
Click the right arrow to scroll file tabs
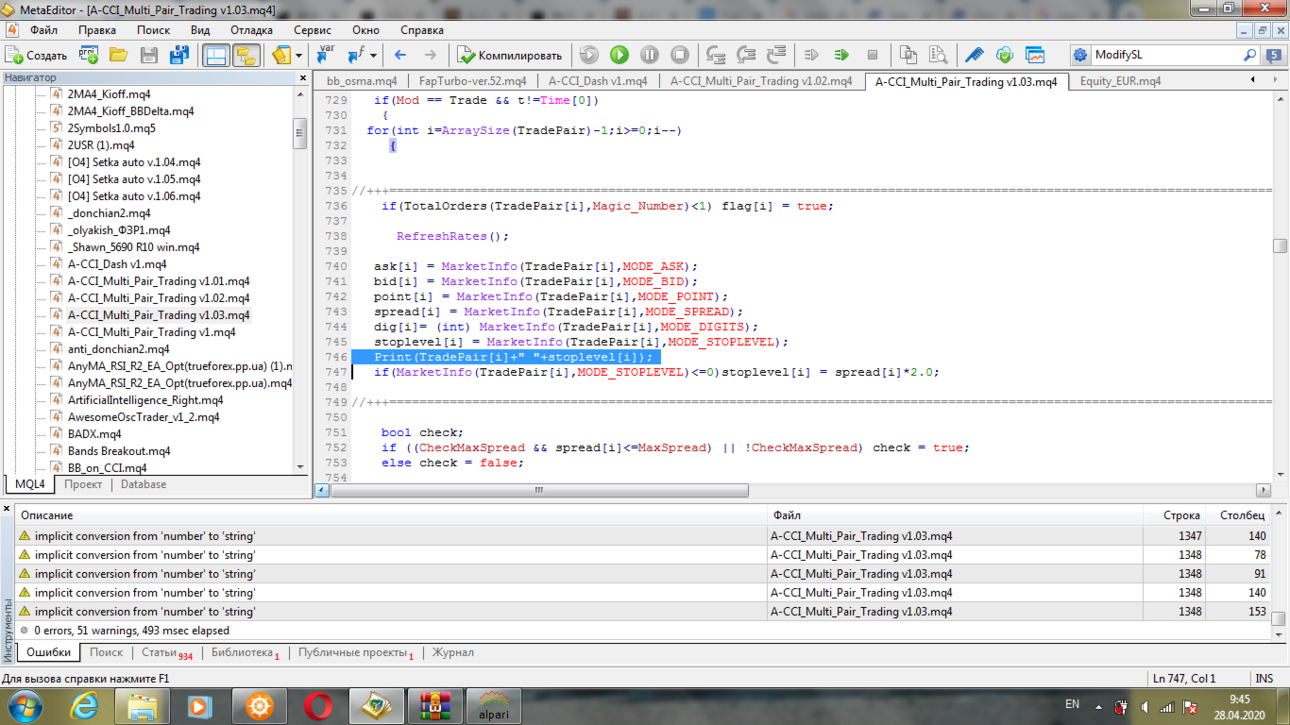click(1275, 80)
